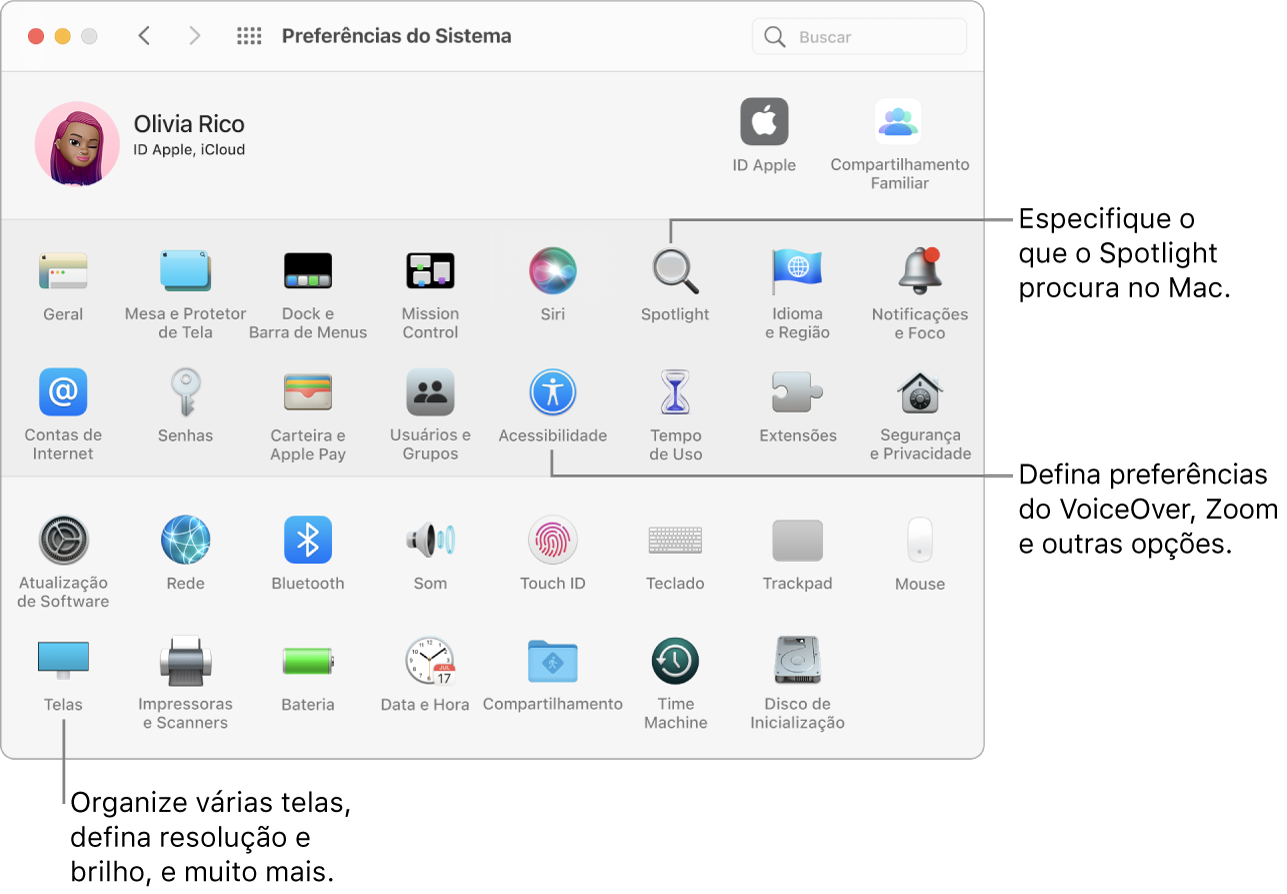Open Impressoras e Scanners pane

pos(185,660)
